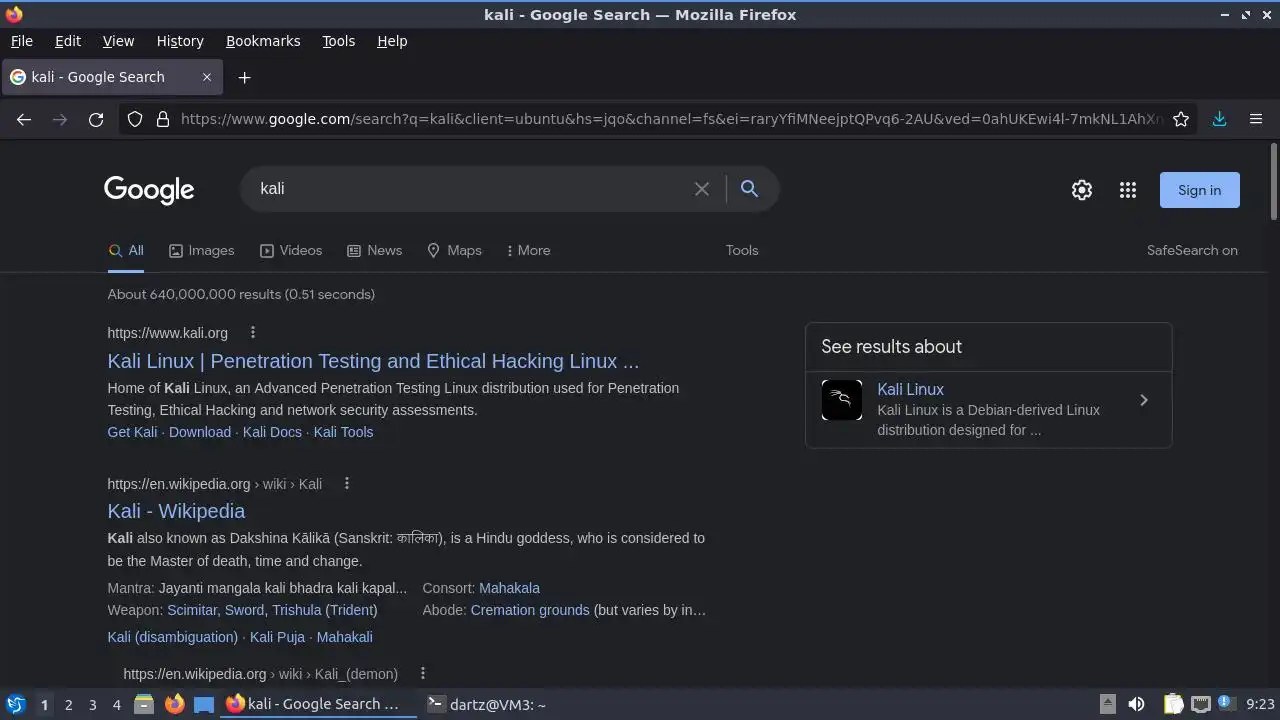1280x720 pixels.
Task: Show the desktop from taskbar icon
Action: point(204,704)
